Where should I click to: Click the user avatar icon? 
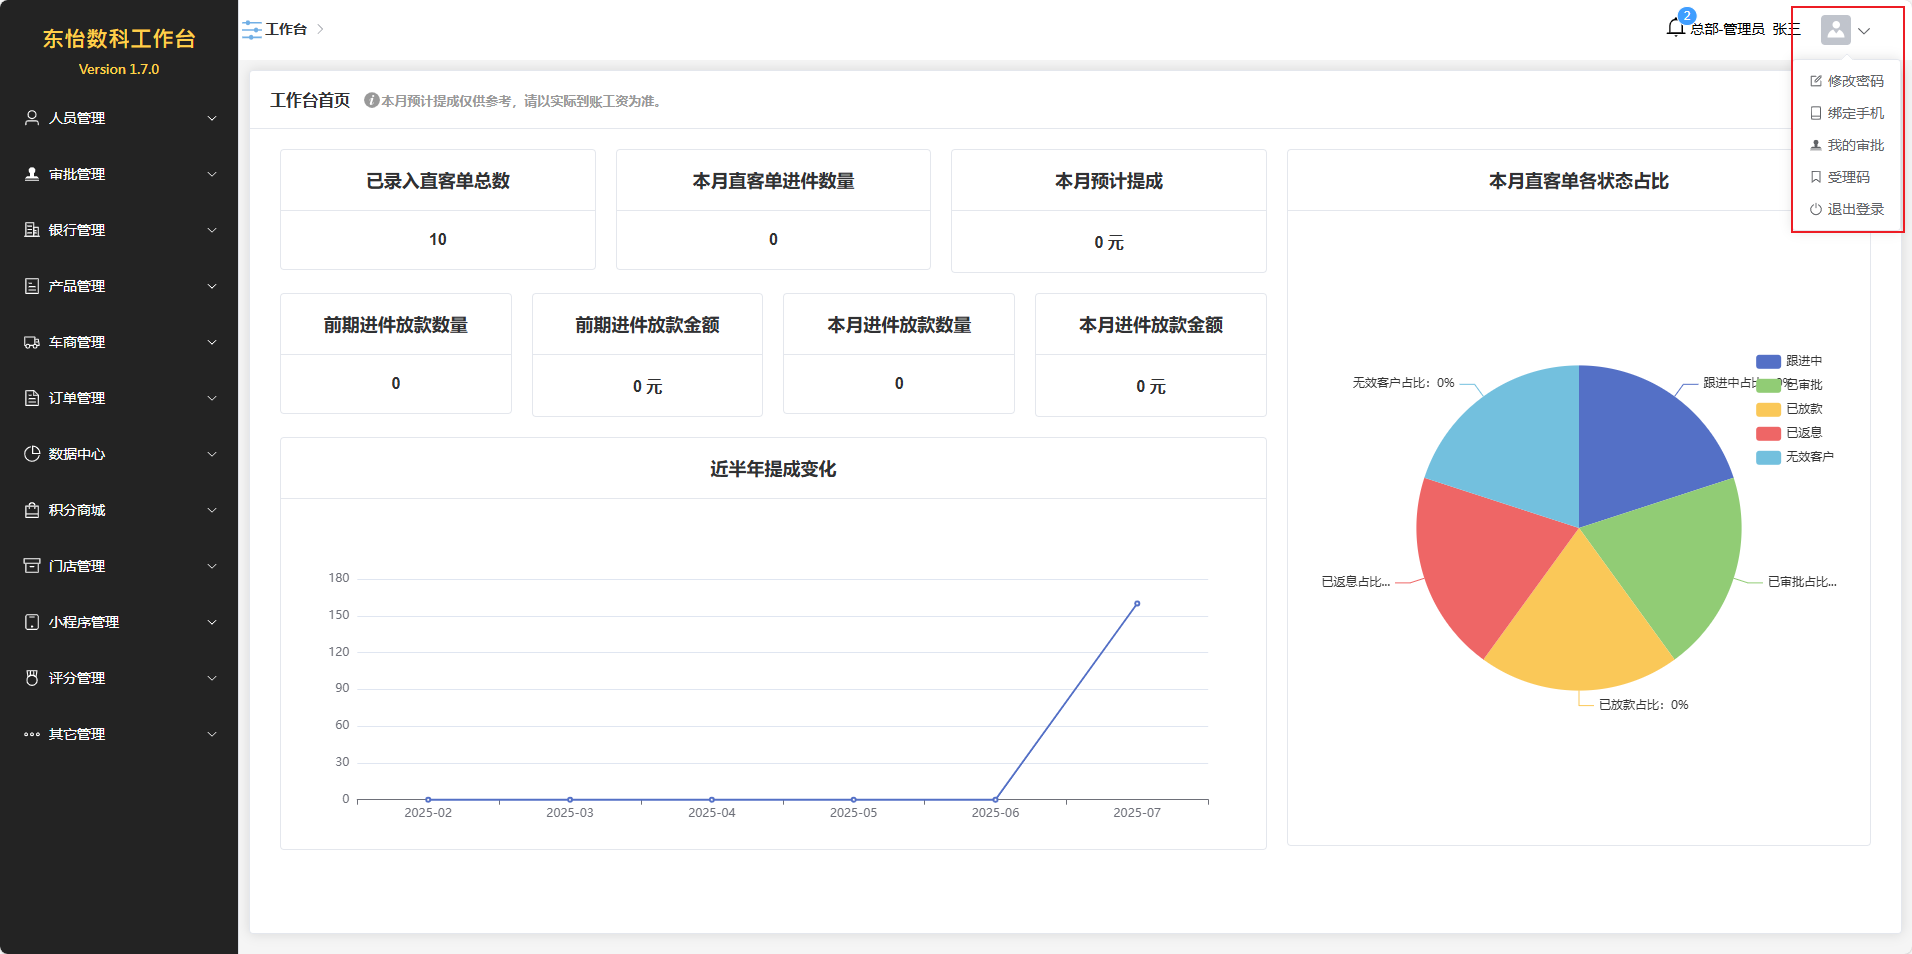pyautogui.click(x=1835, y=30)
